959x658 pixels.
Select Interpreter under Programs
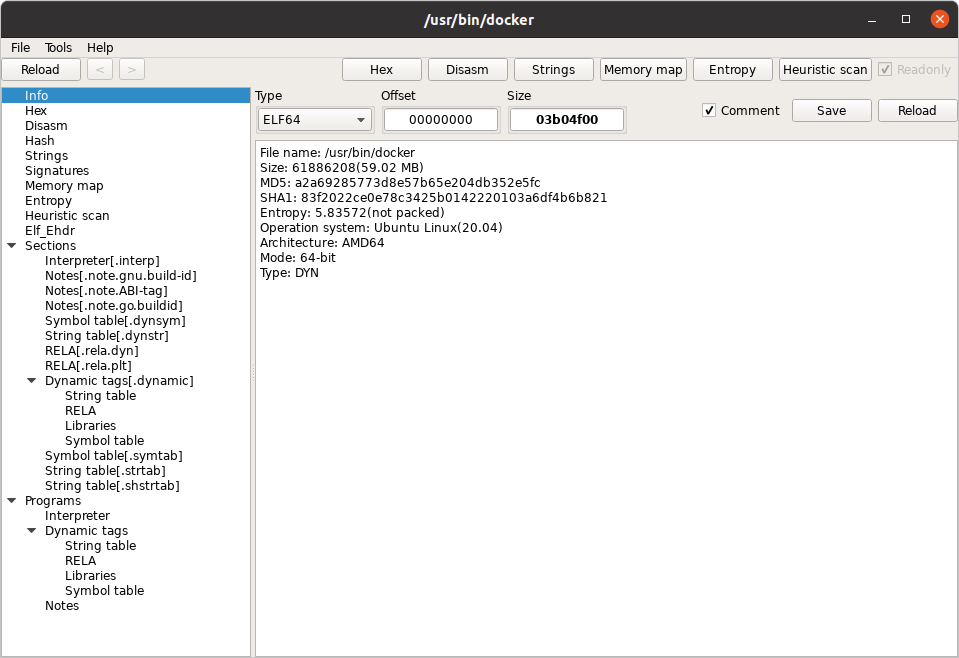[x=78, y=516]
